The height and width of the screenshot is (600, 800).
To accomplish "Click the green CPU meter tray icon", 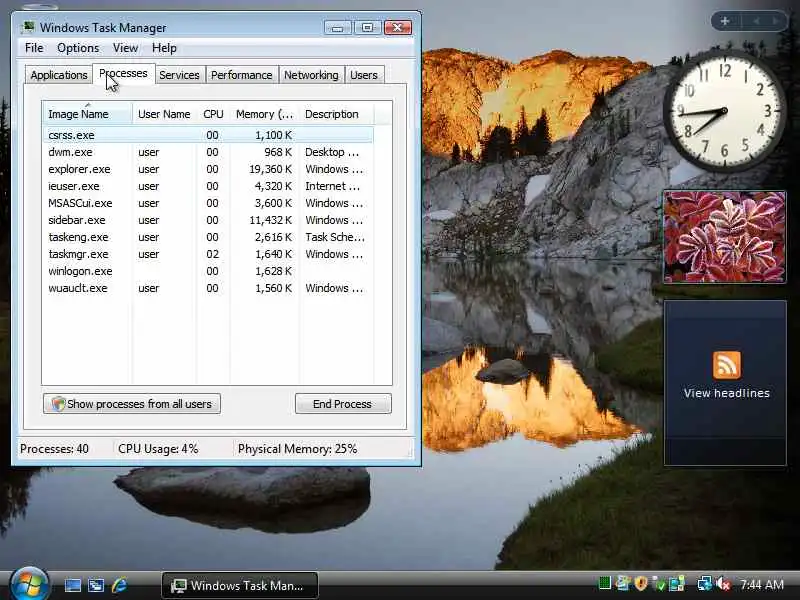I will [x=604, y=583].
